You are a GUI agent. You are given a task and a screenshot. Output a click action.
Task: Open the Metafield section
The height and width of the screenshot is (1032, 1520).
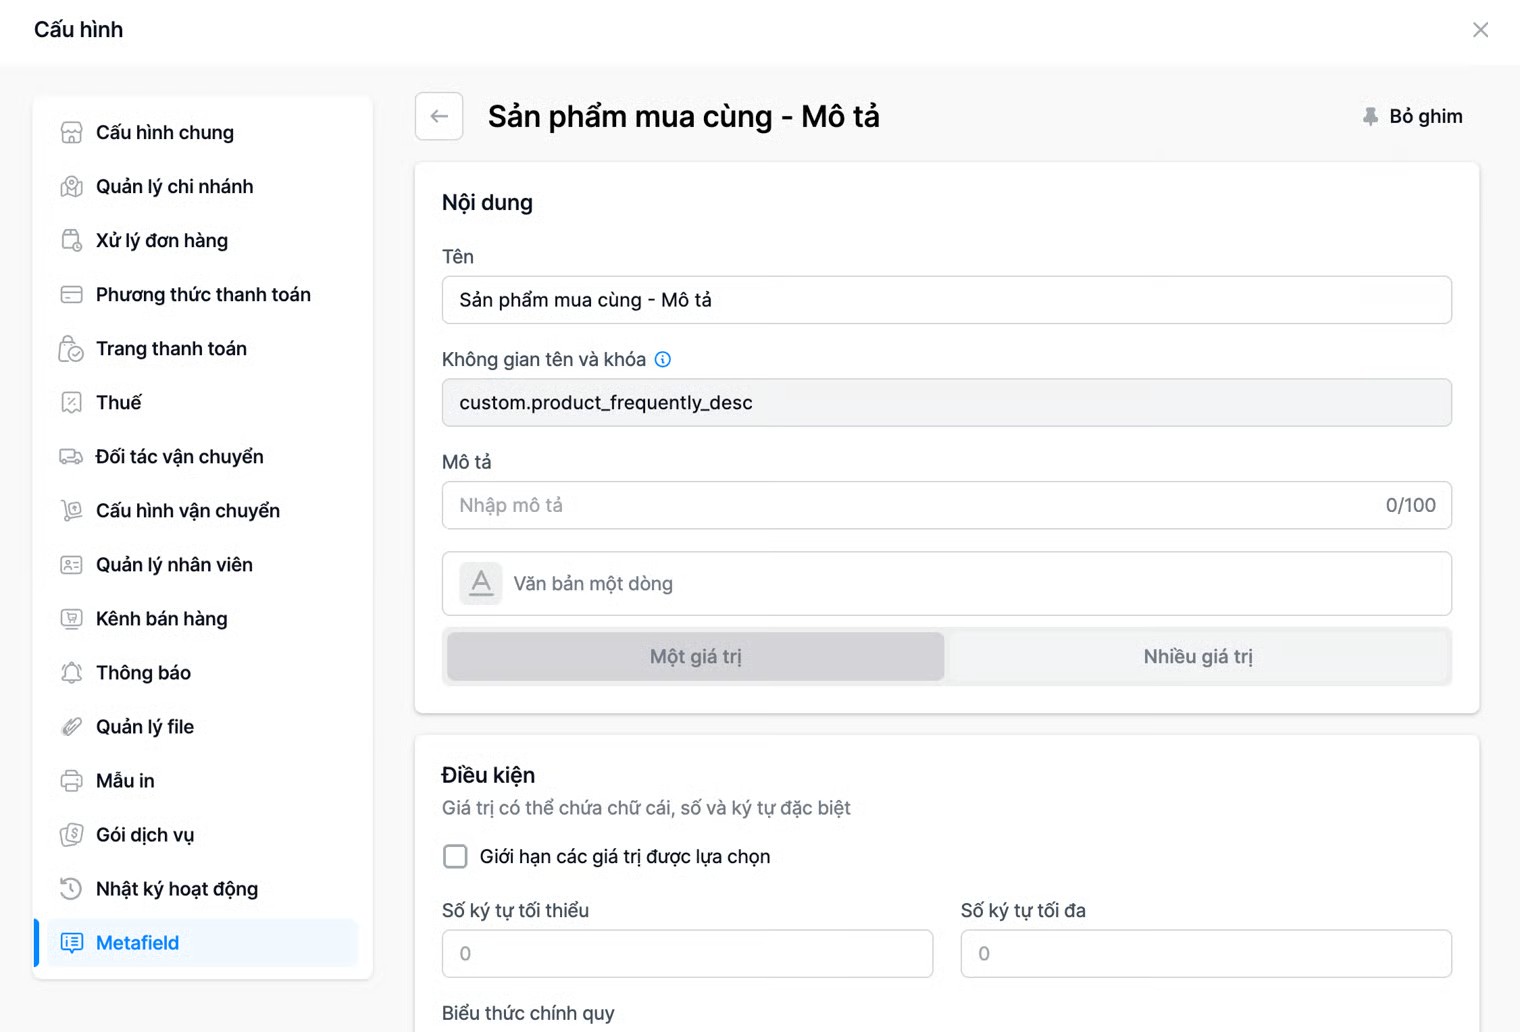(x=138, y=943)
